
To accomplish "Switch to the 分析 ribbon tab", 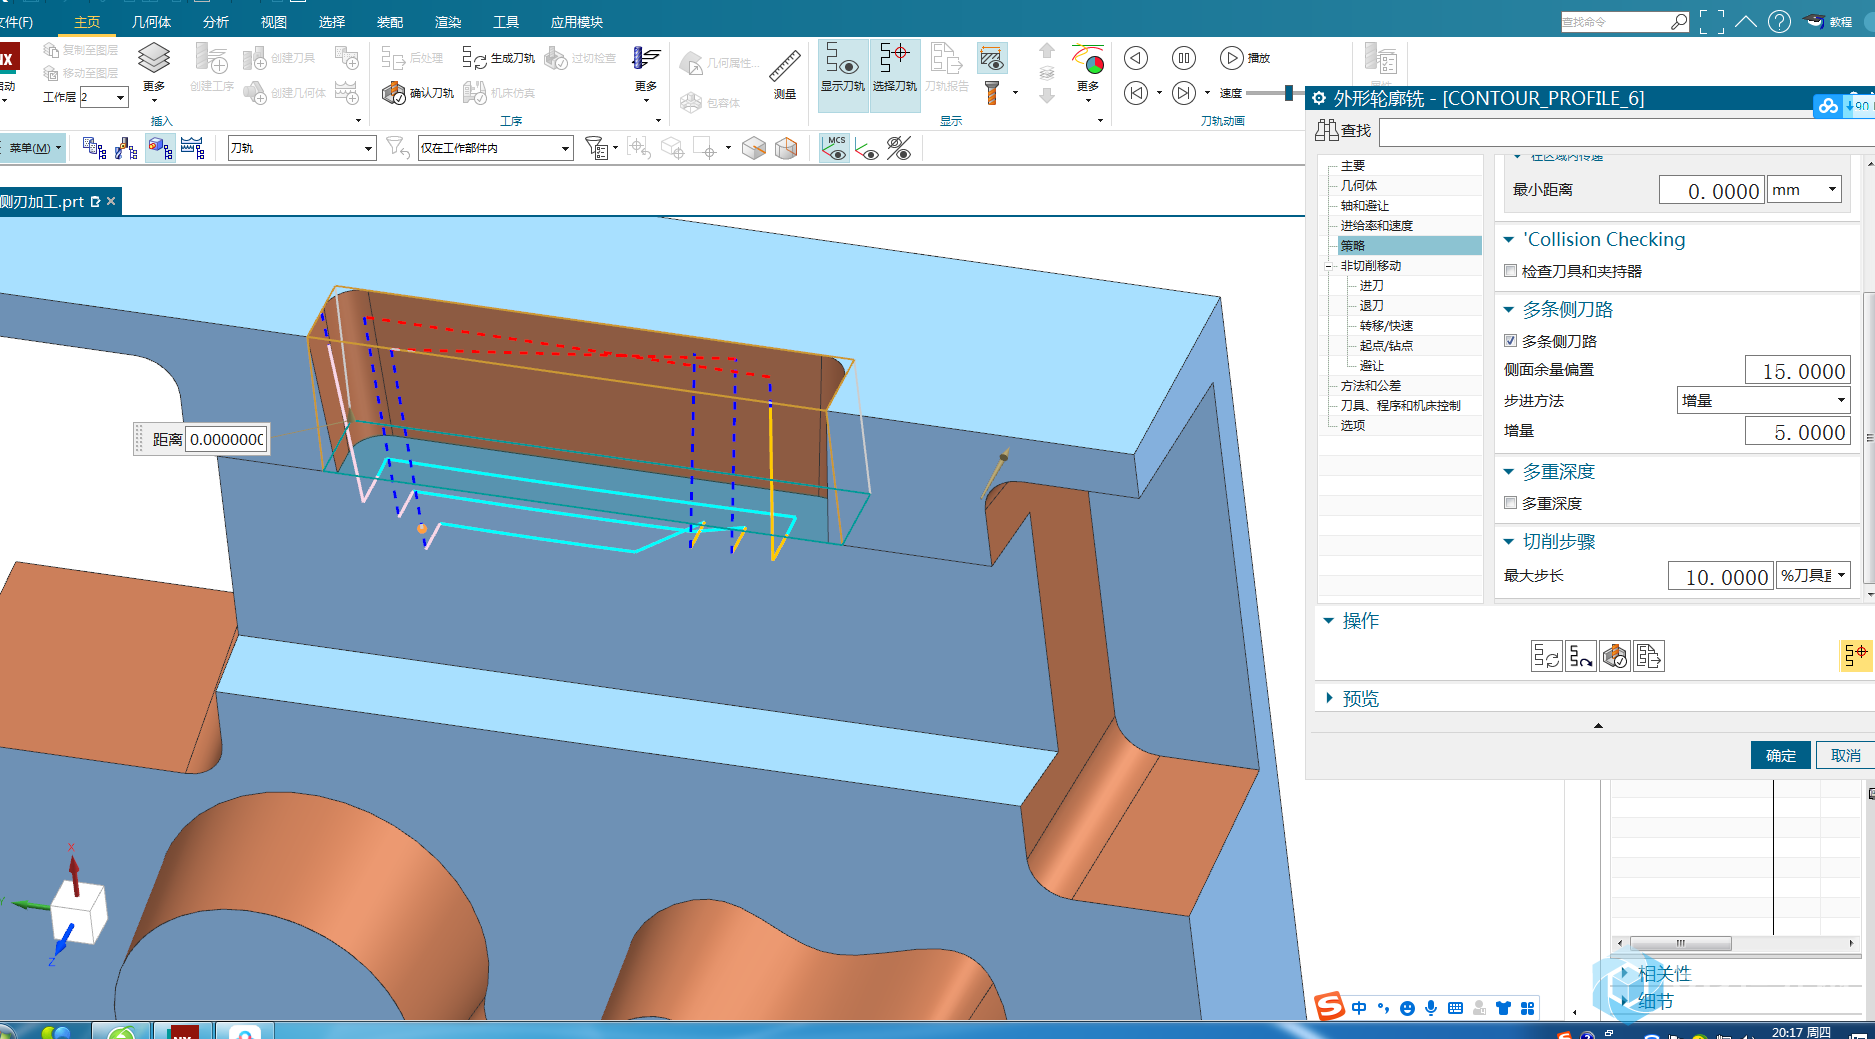I will click(x=215, y=21).
